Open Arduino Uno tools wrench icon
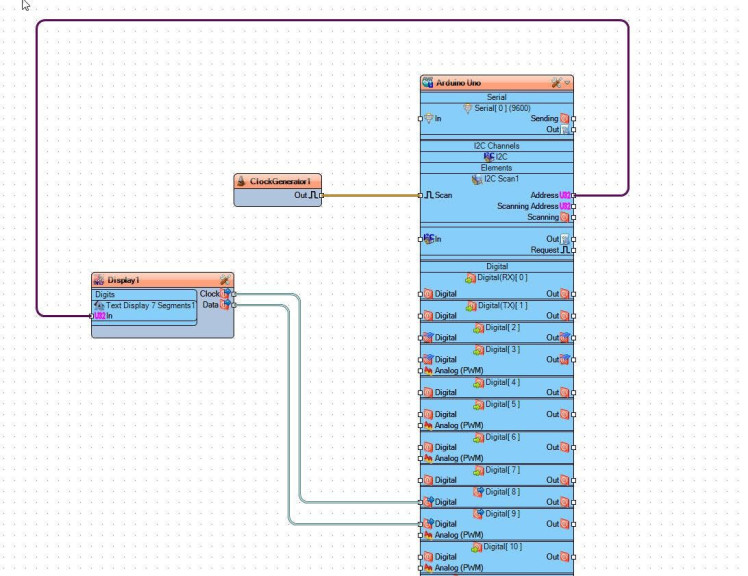This screenshot has width=748, height=576. tap(556, 83)
